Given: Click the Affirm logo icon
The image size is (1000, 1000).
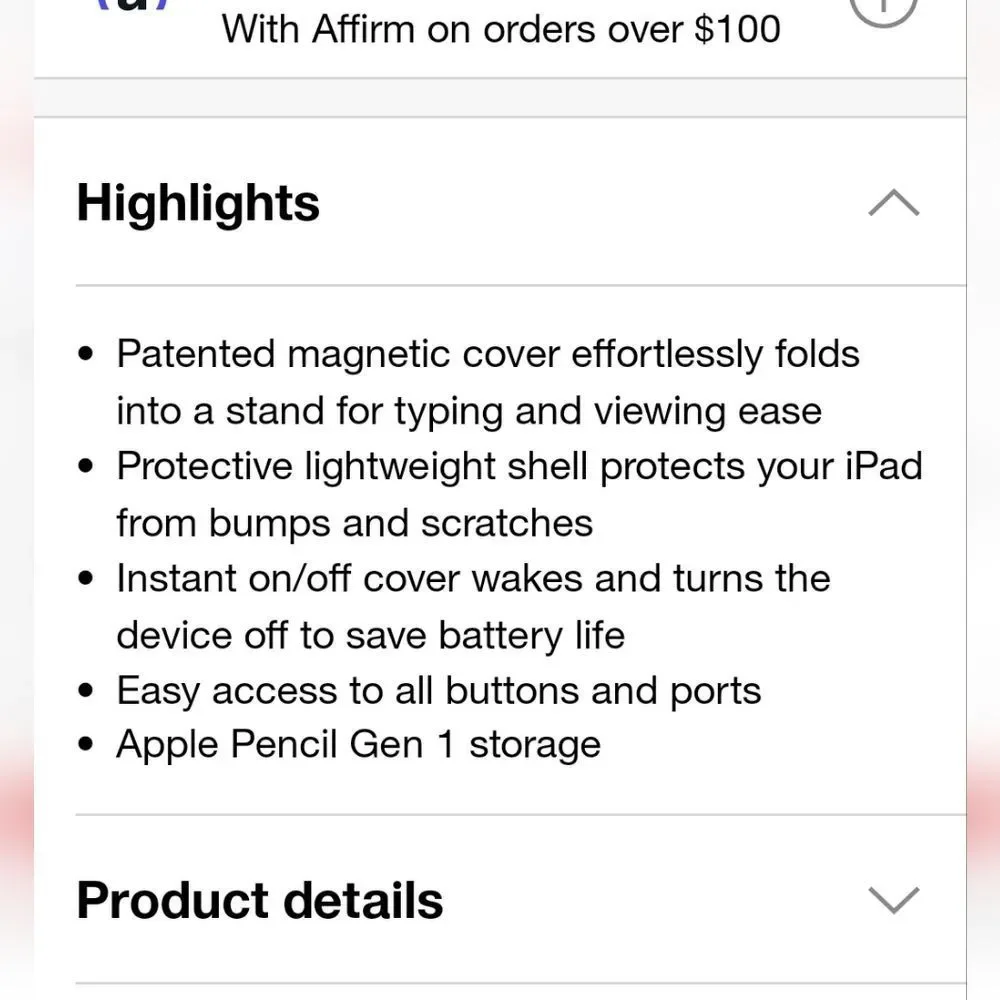Looking at the screenshot, I should [x=132, y=5].
